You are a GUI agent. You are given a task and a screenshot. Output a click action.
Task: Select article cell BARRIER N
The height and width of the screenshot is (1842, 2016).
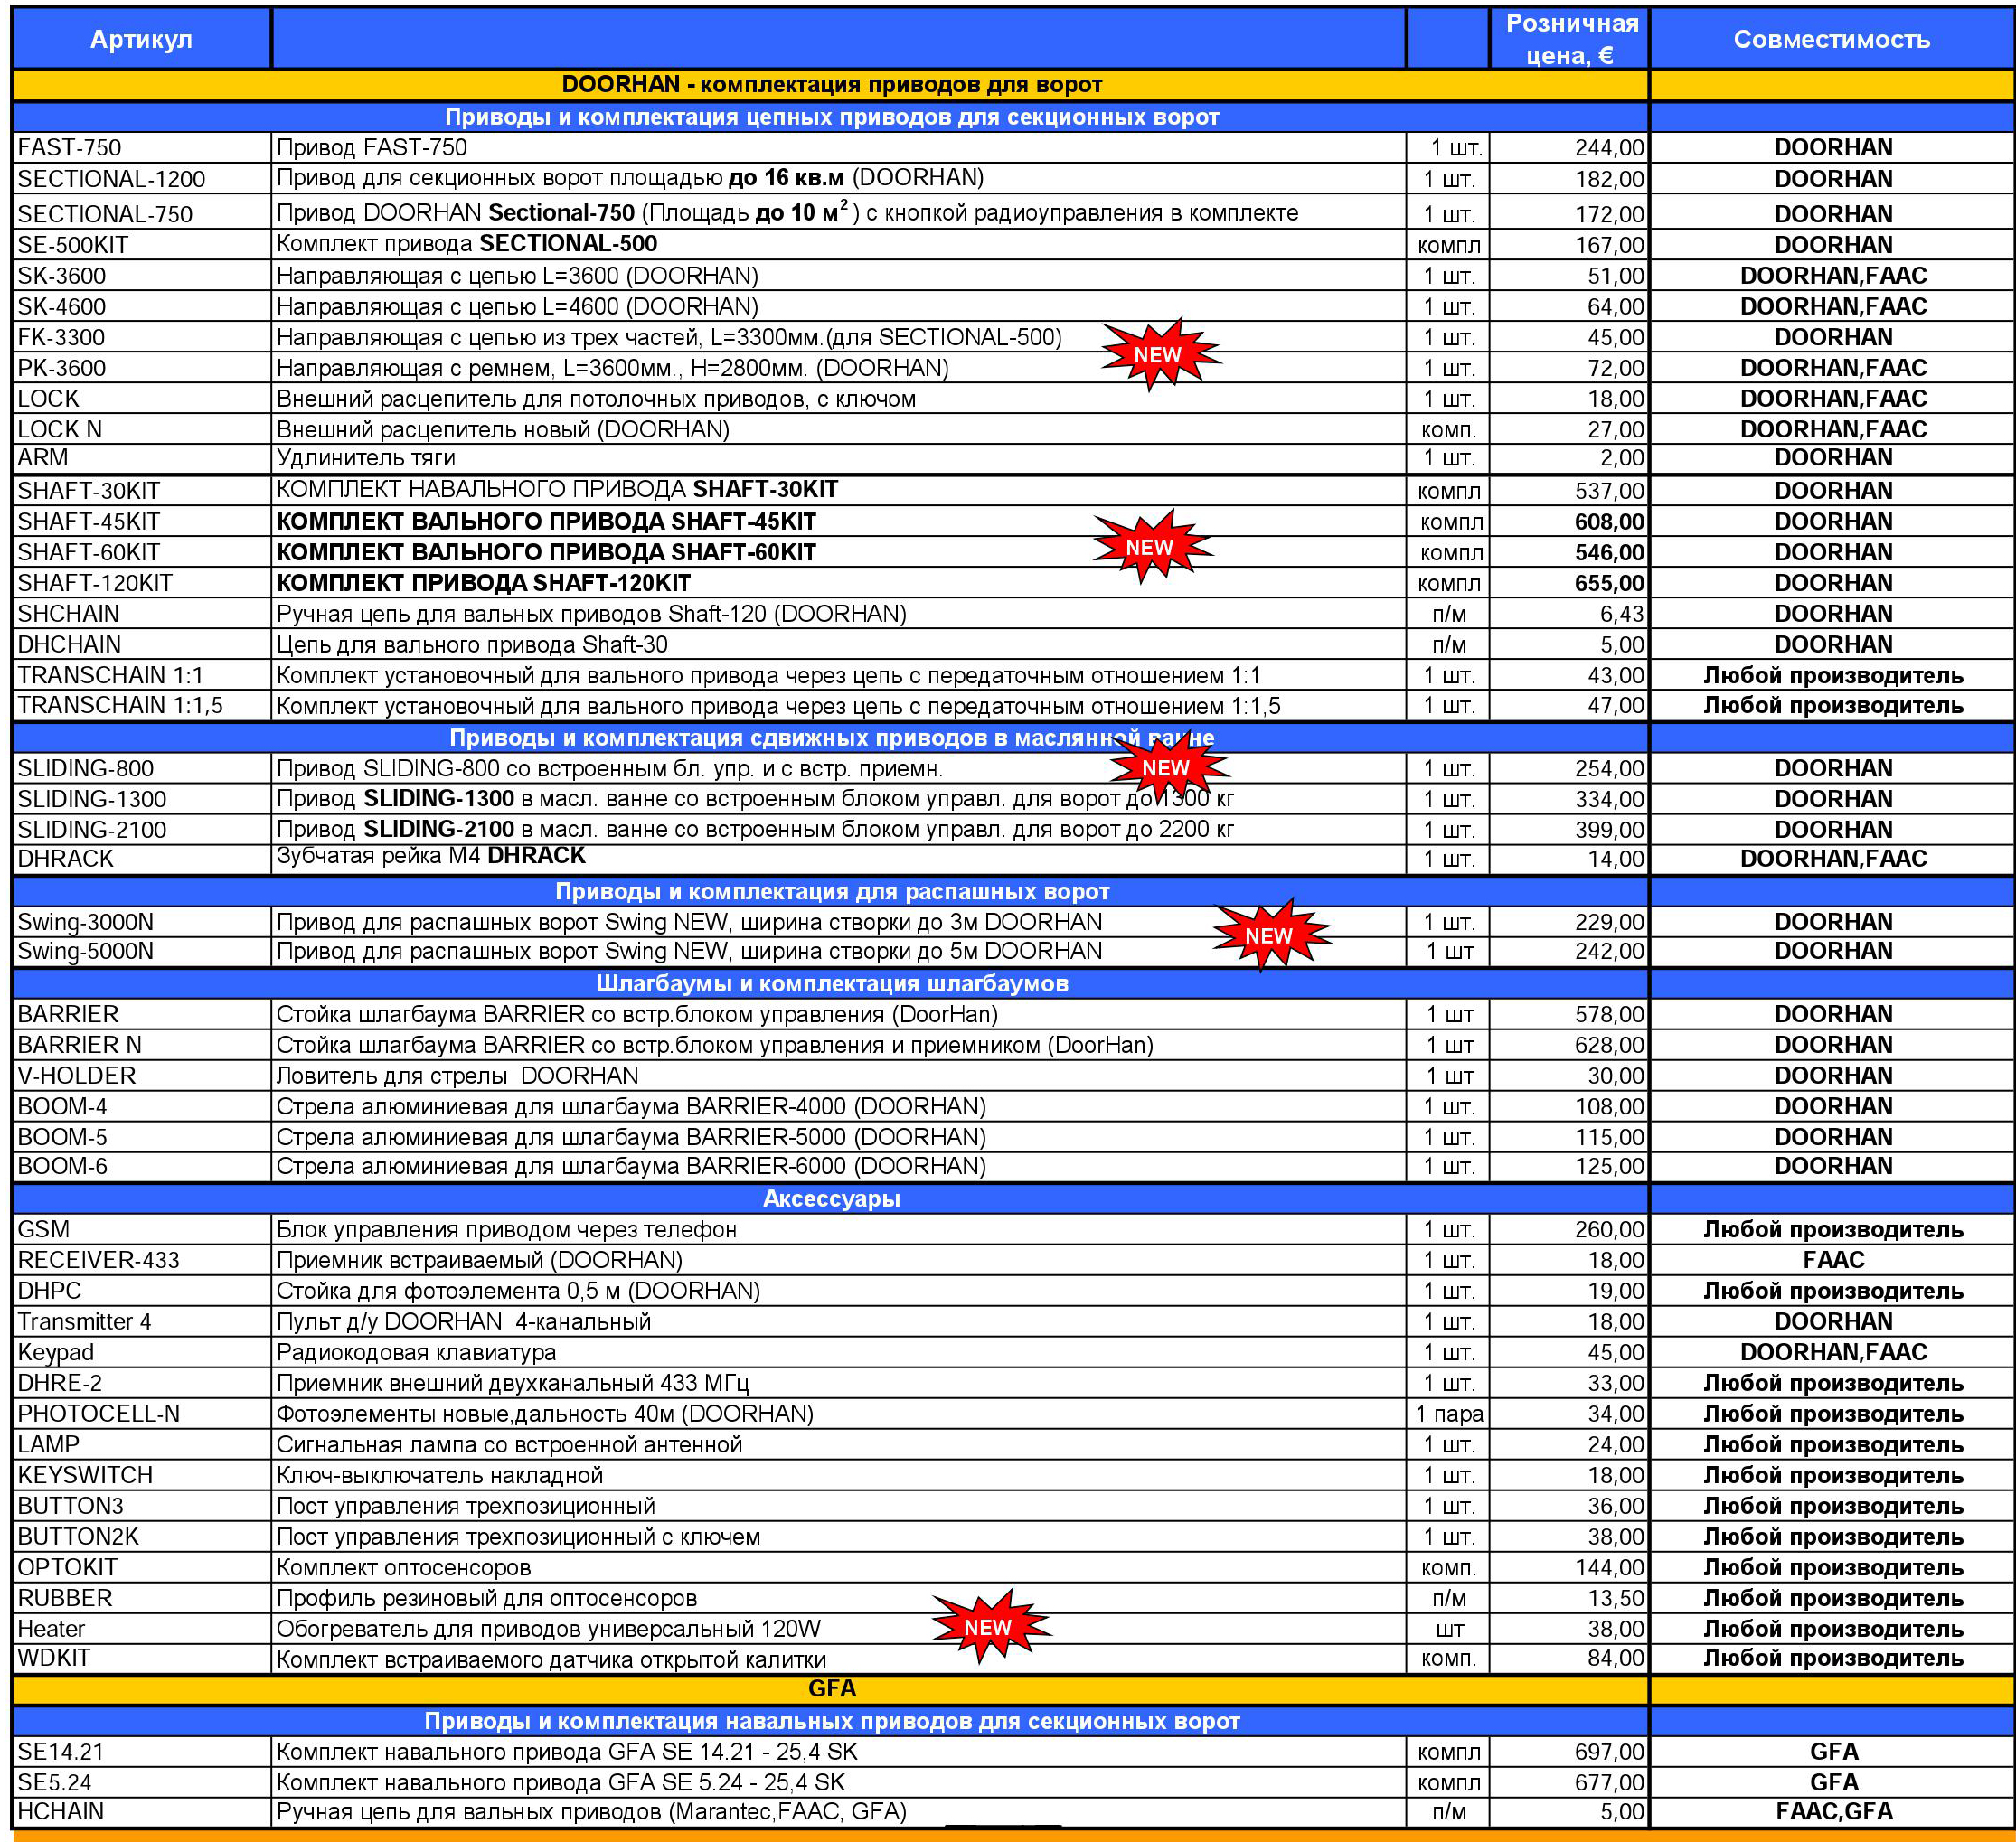click(x=141, y=1045)
